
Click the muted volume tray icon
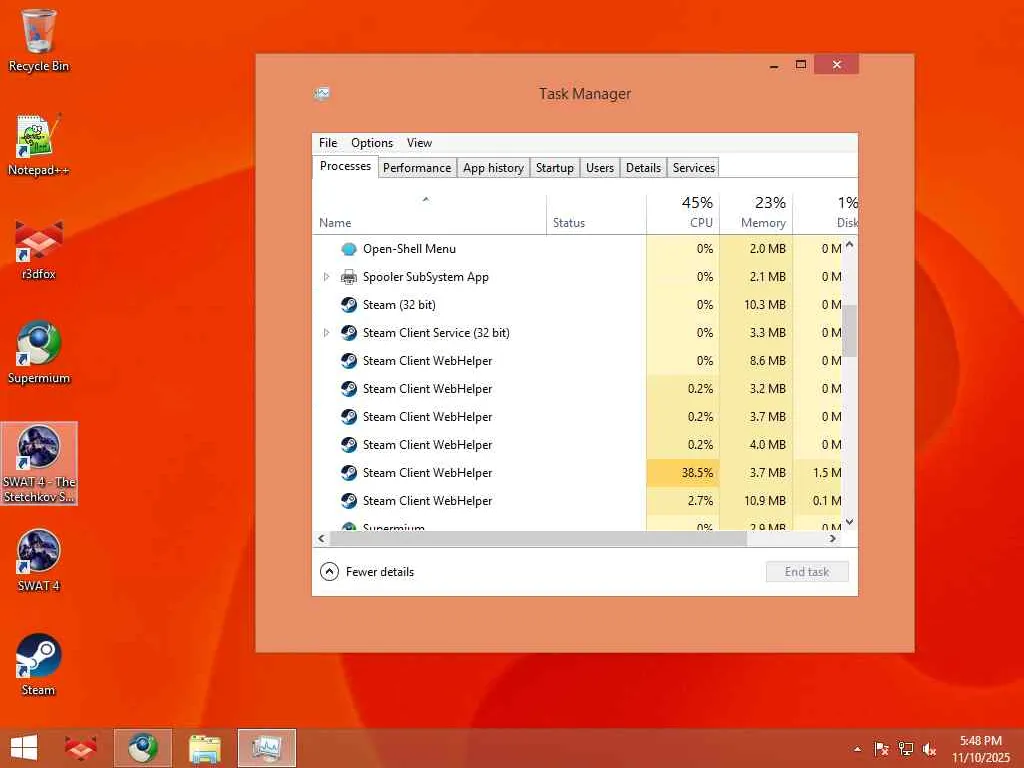pos(929,749)
